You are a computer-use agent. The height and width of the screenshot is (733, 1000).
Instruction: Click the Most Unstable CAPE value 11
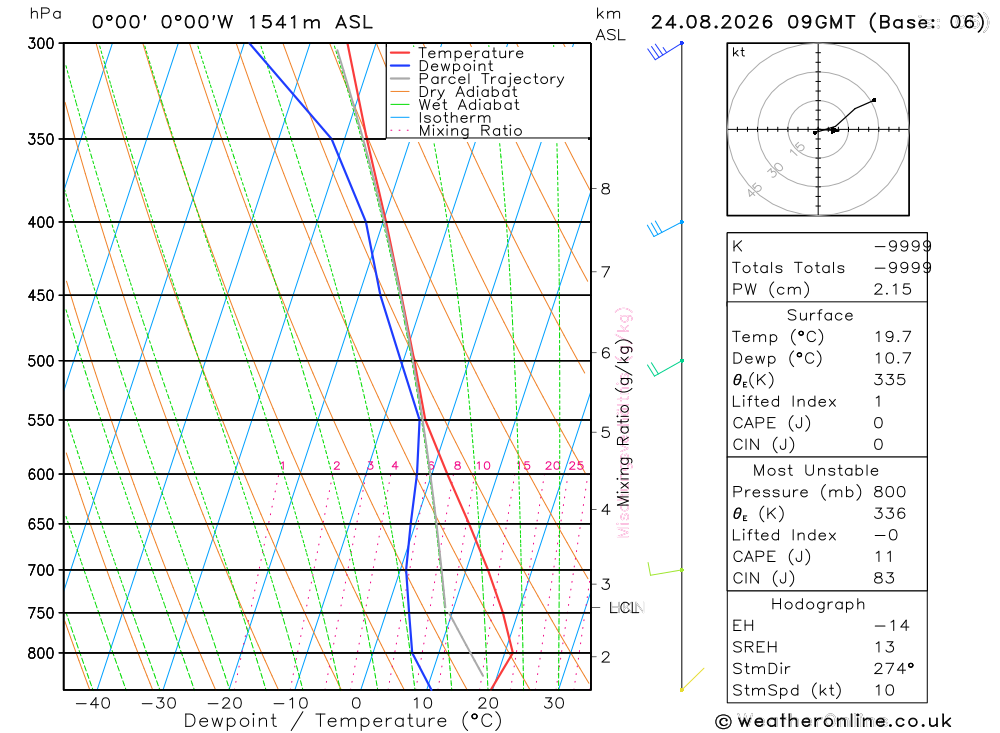pos(884,557)
